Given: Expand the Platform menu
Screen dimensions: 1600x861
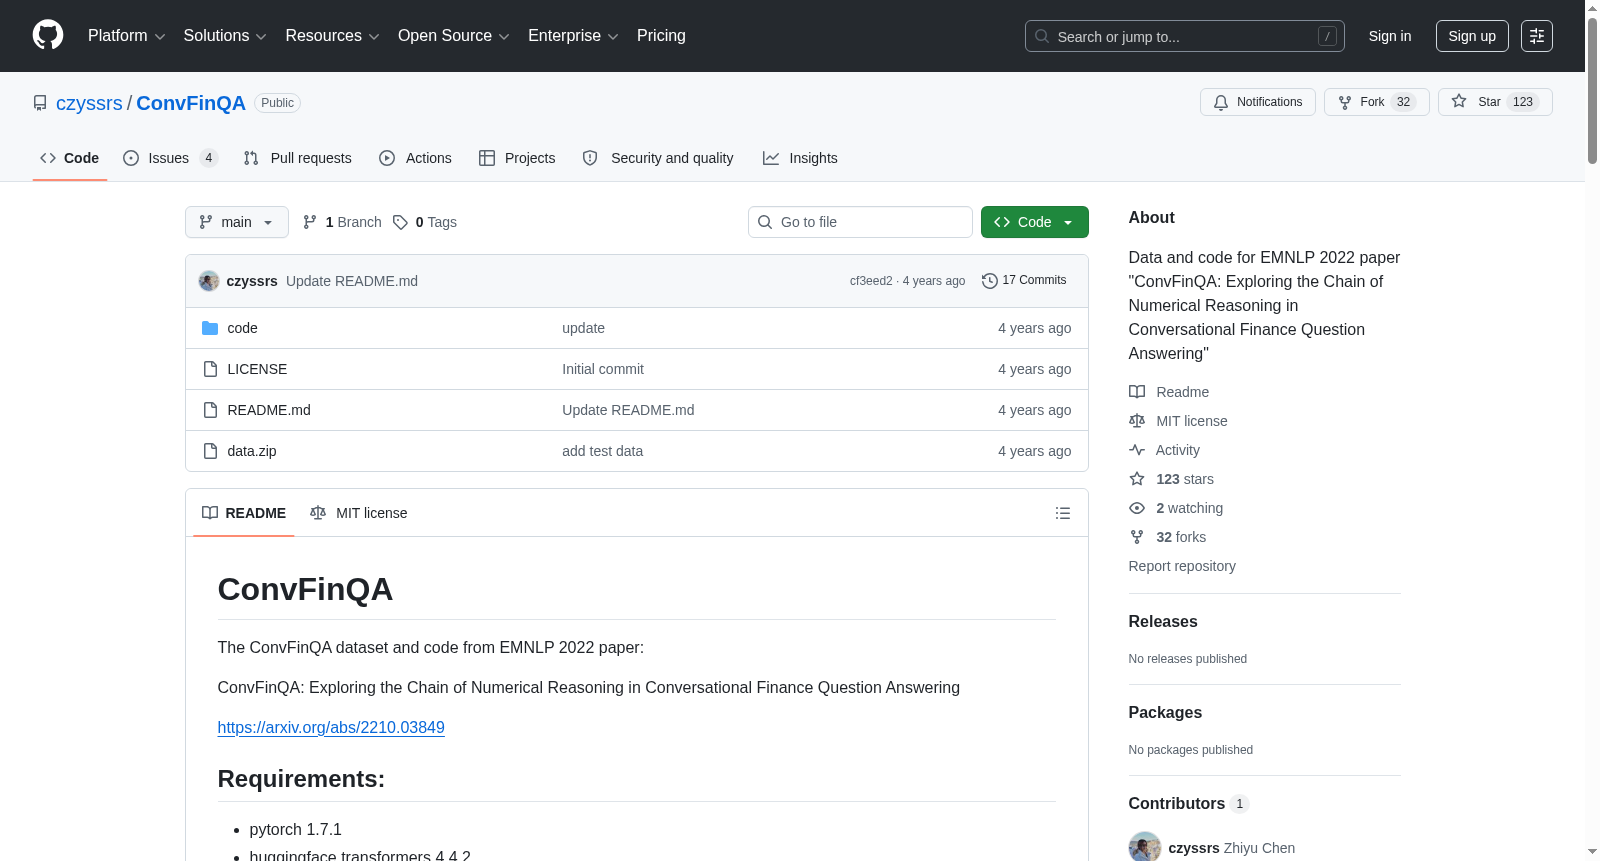Looking at the screenshot, I should pos(127,36).
